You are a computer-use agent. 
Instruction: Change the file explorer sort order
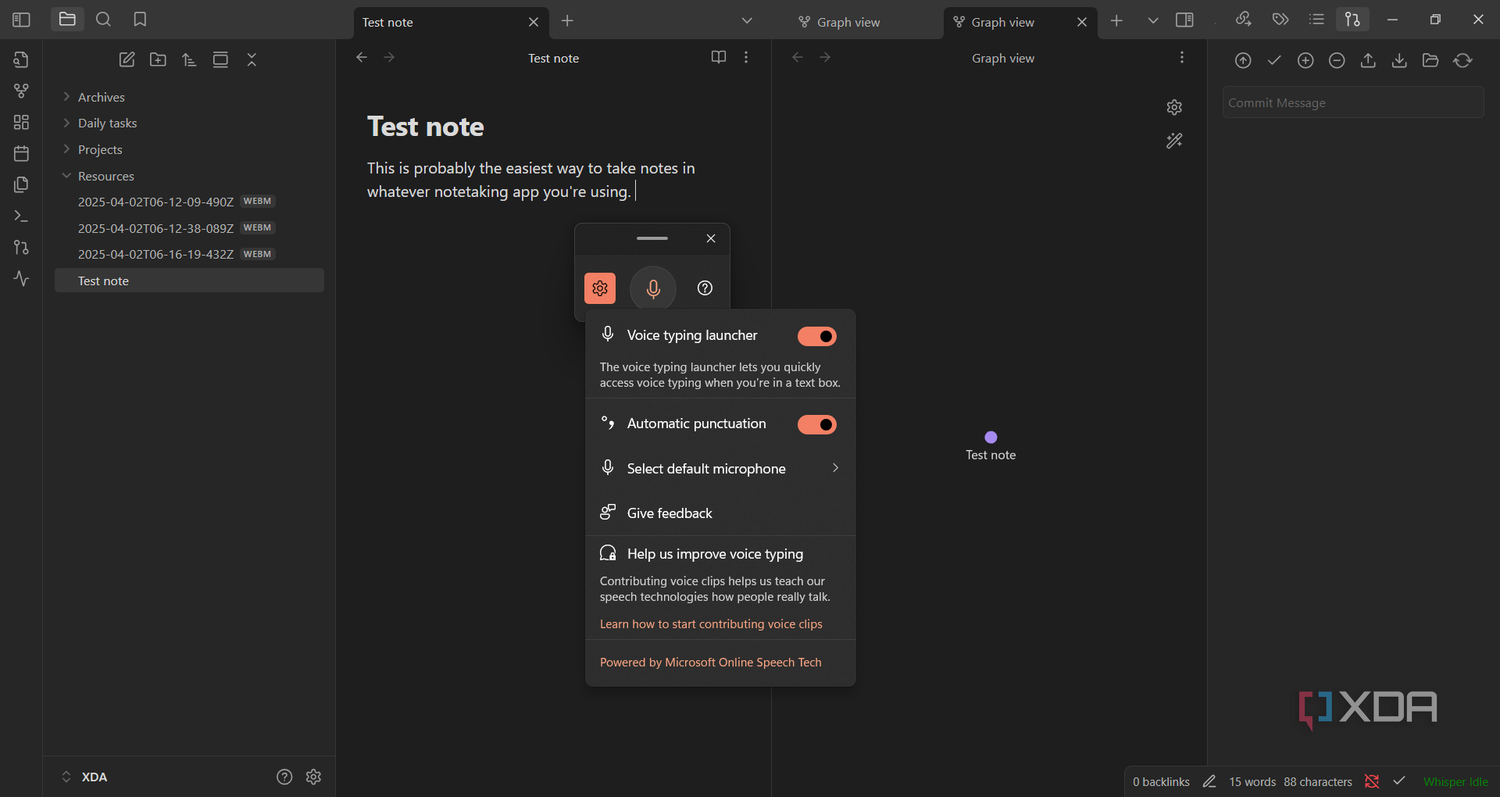pos(189,59)
